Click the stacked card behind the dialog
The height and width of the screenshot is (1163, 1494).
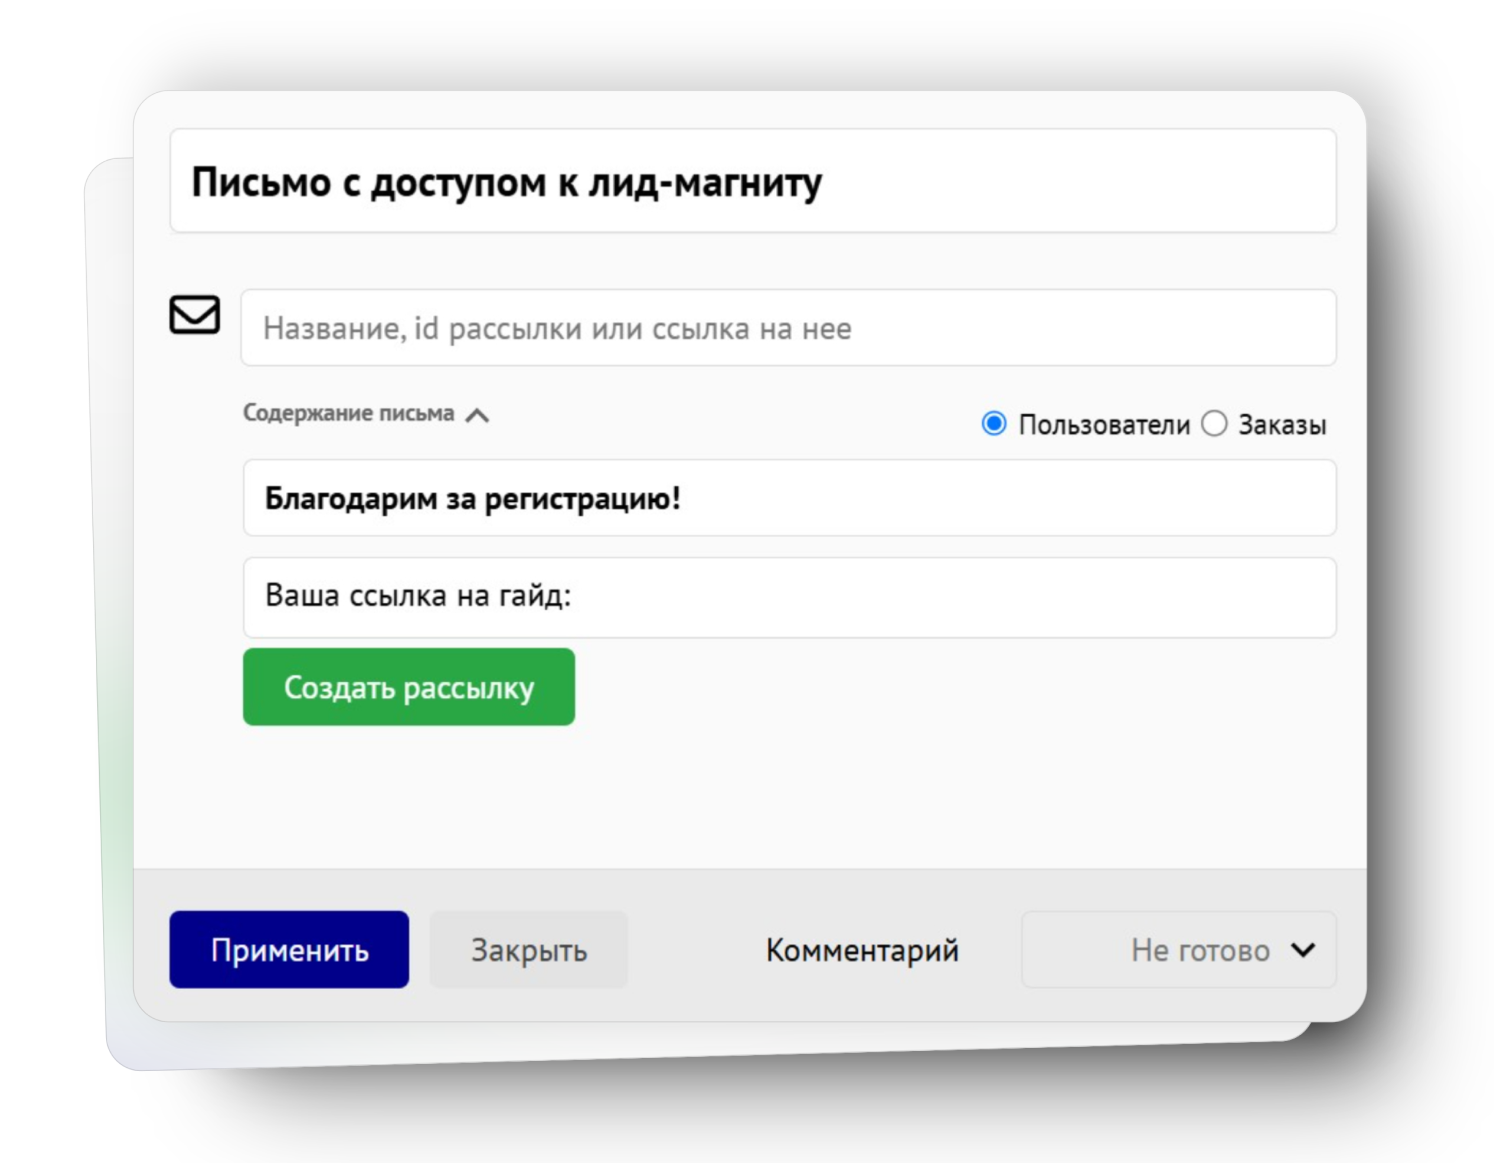(110, 600)
